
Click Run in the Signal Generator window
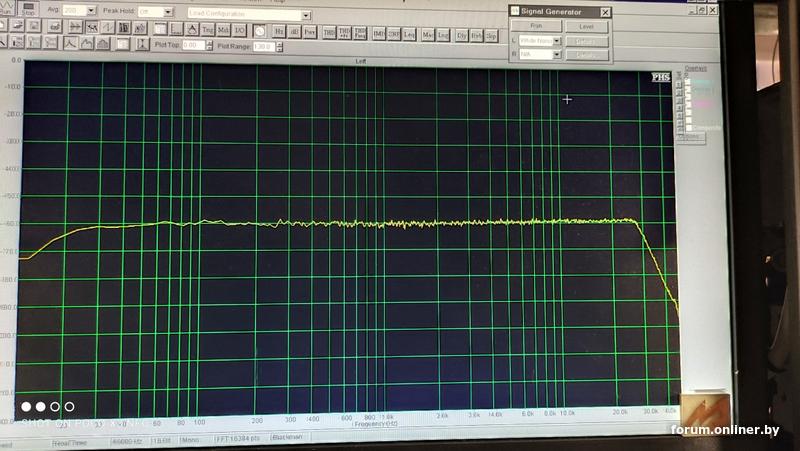pyautogui.click(x=536, y=26)
